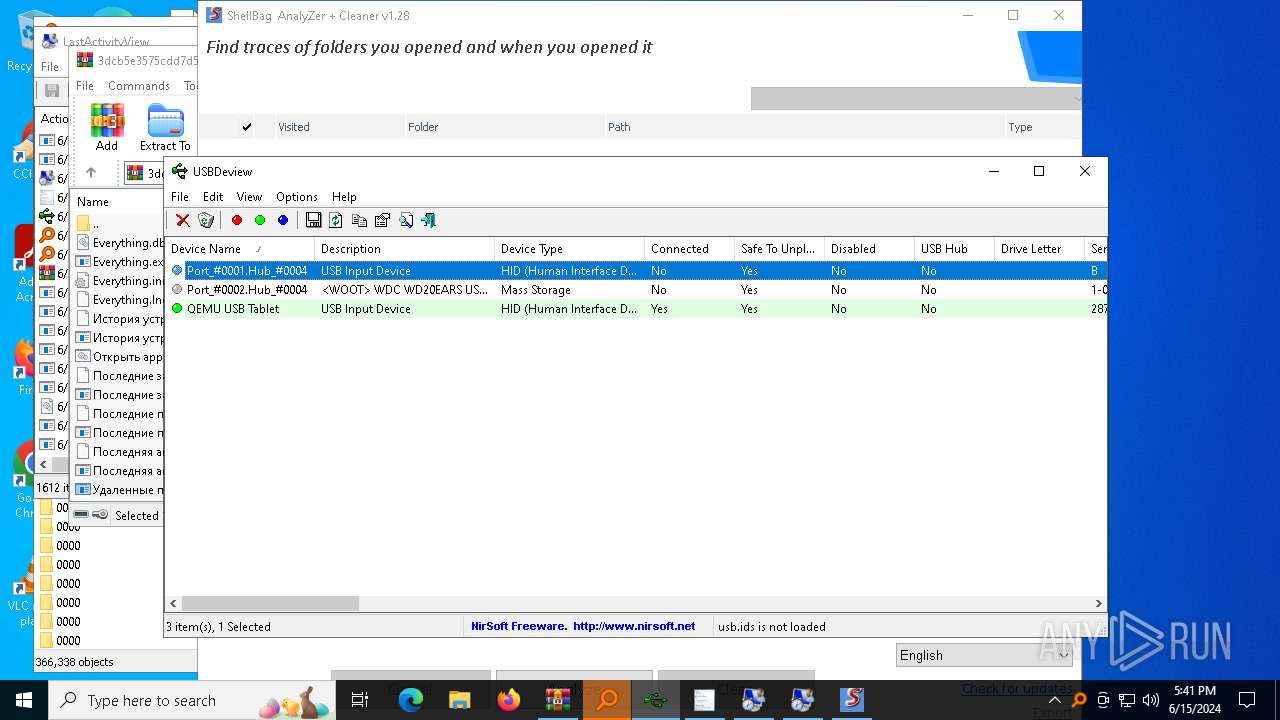Viewport: 1280px width, 720px height.
Task: Sort by Device Name column header
Action: pyautogui.click(x=239, y=249)
